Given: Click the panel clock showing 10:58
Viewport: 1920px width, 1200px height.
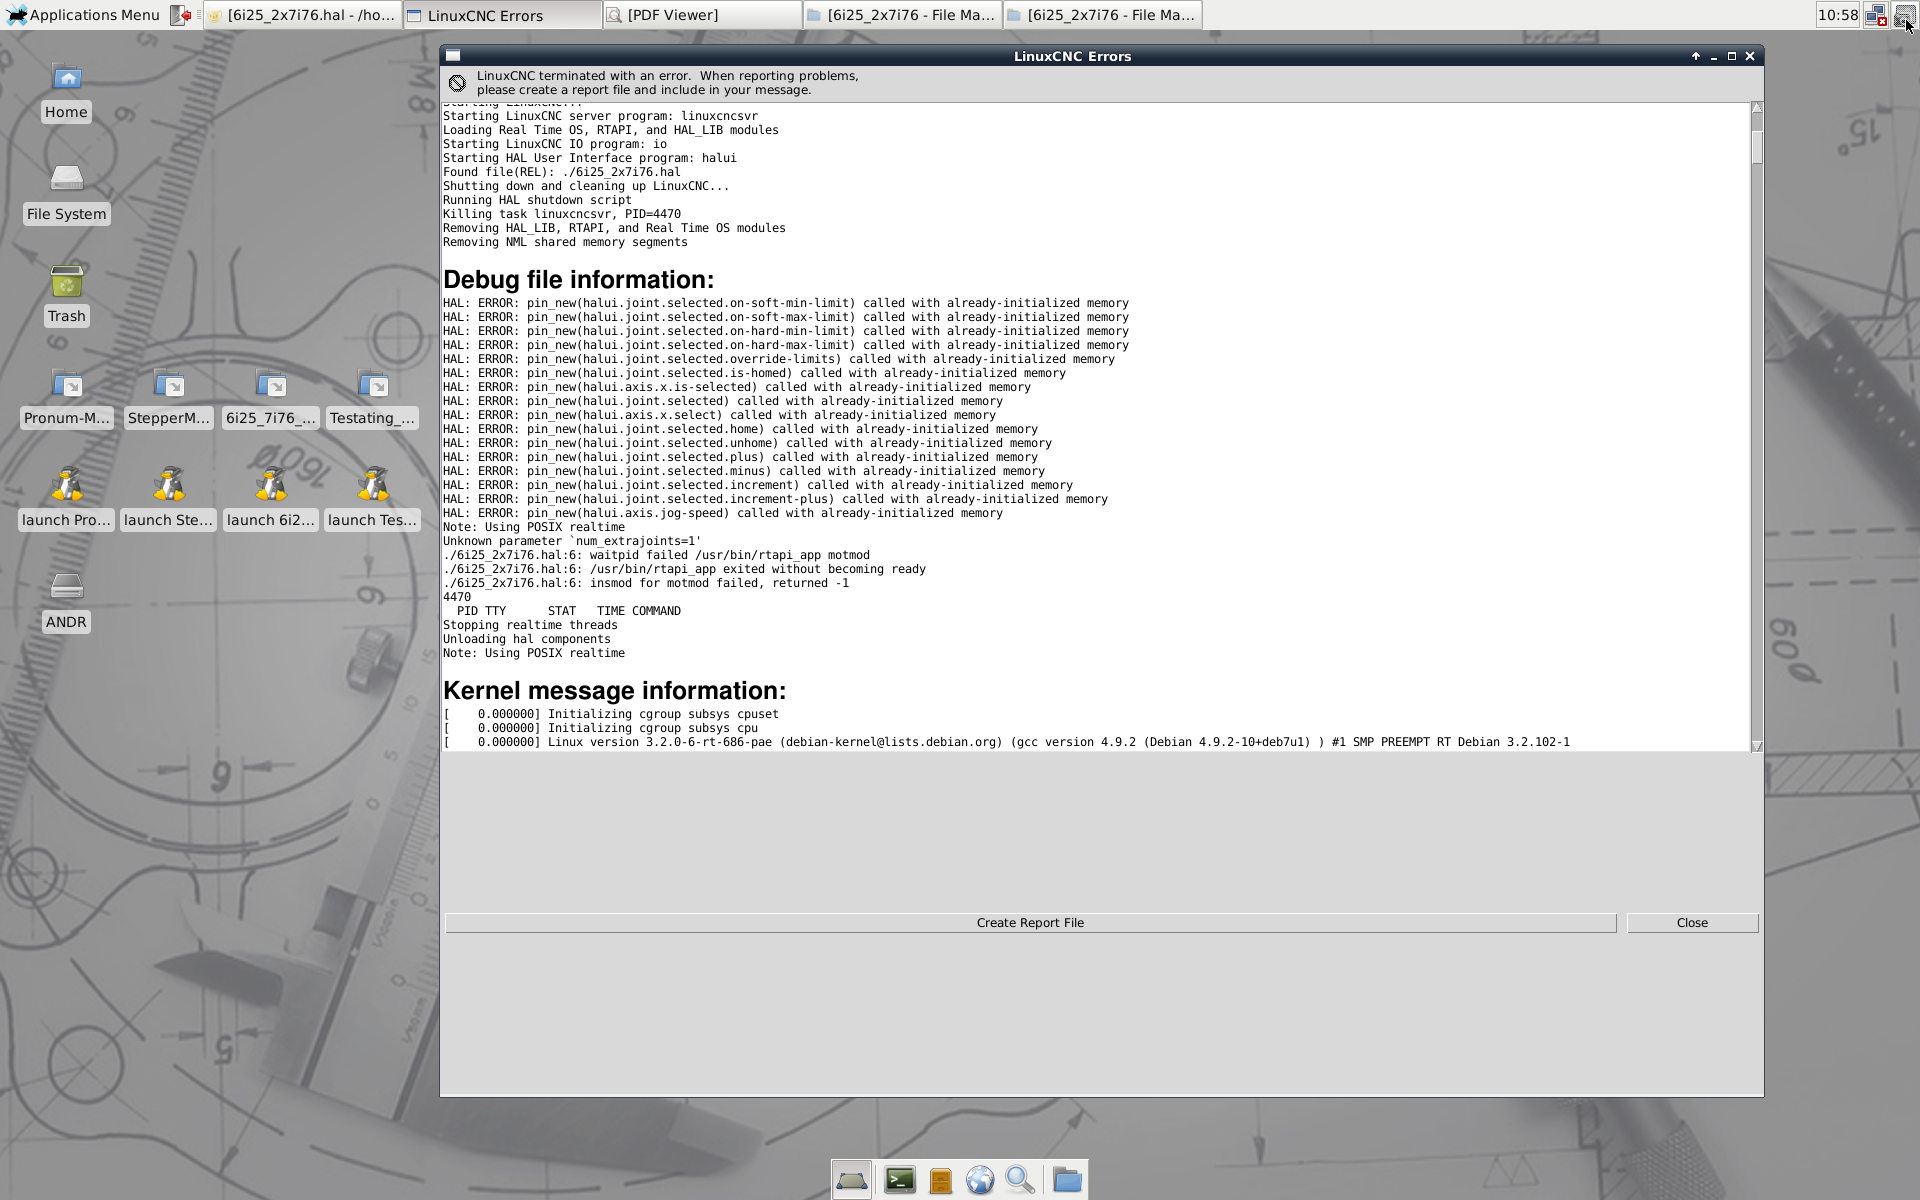Looking at the screenshot, I should [1838, 15].
